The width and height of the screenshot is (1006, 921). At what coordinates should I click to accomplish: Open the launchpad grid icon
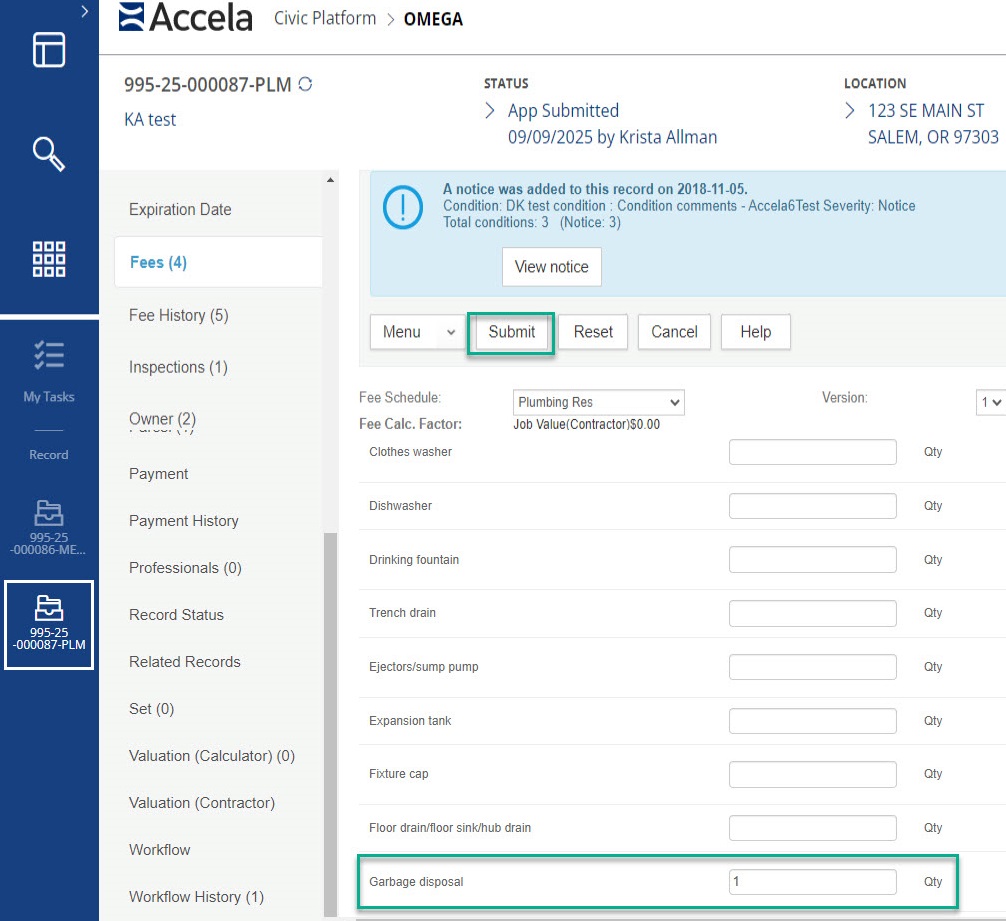click(48, 258)
